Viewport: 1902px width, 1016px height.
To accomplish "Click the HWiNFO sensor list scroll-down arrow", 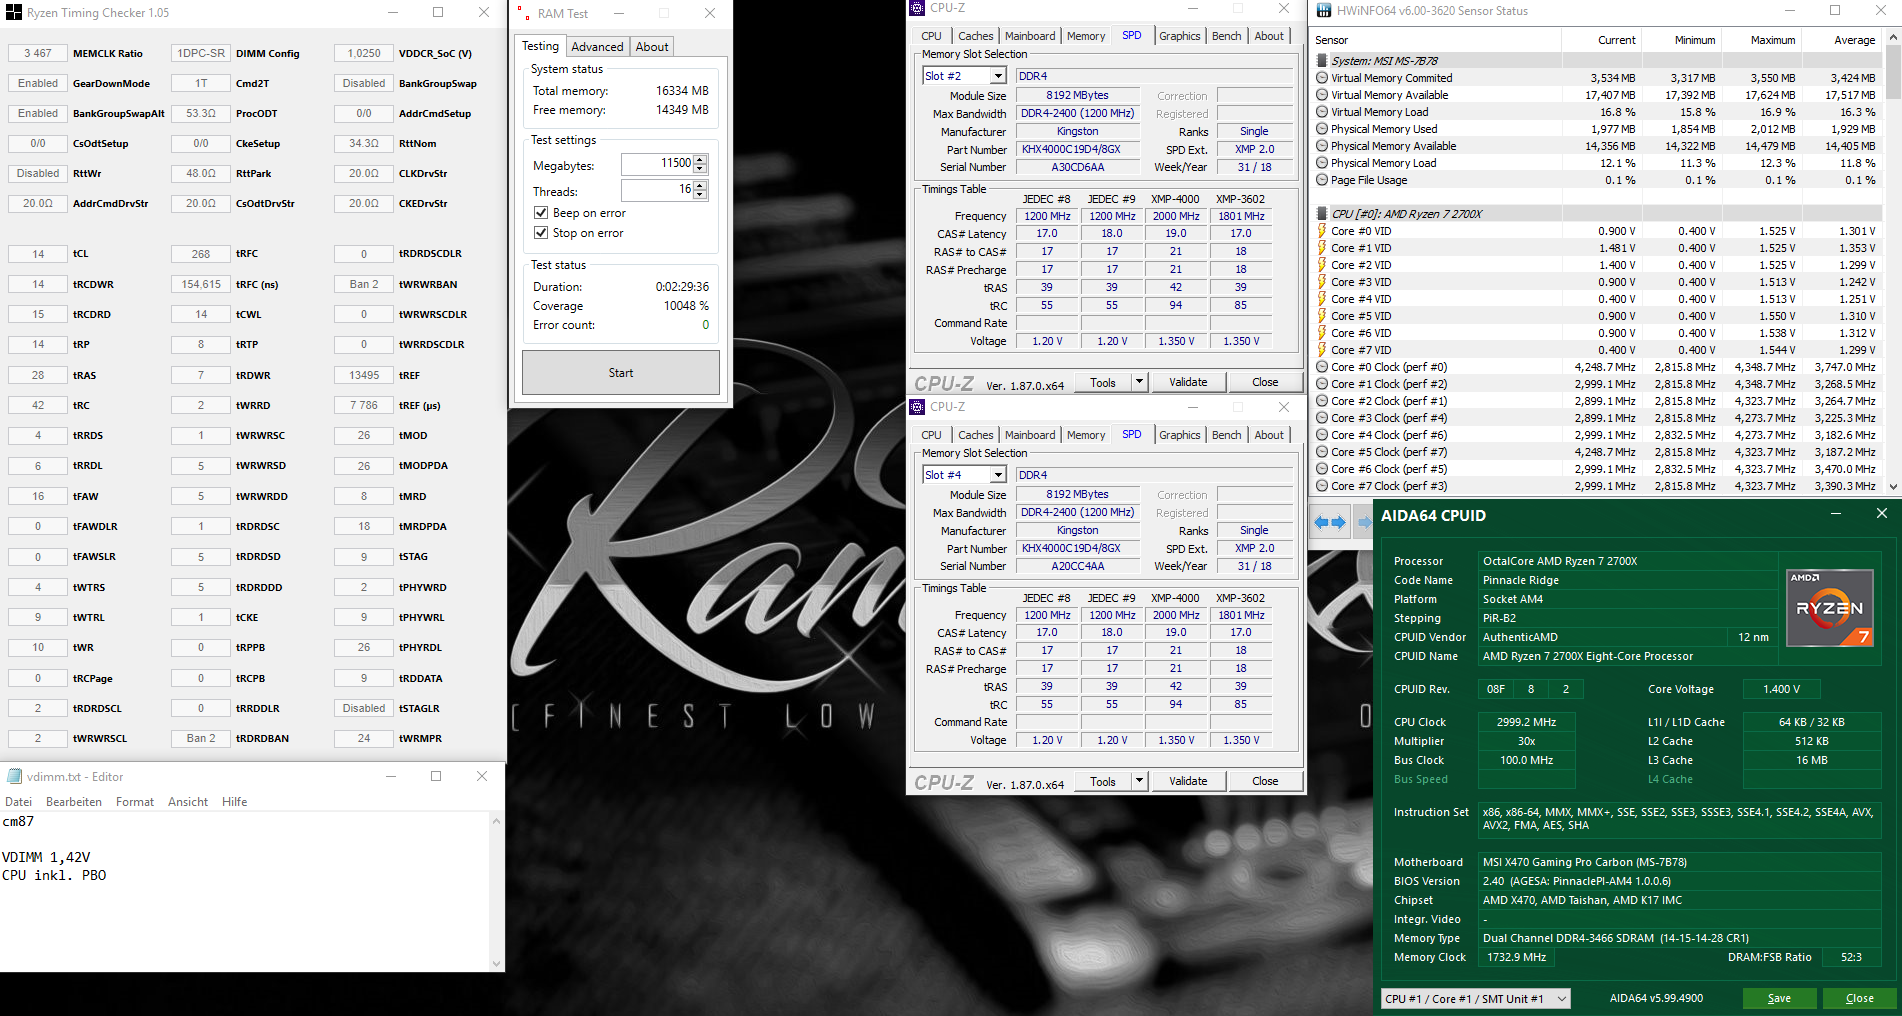I will [x=1893, y=486].
